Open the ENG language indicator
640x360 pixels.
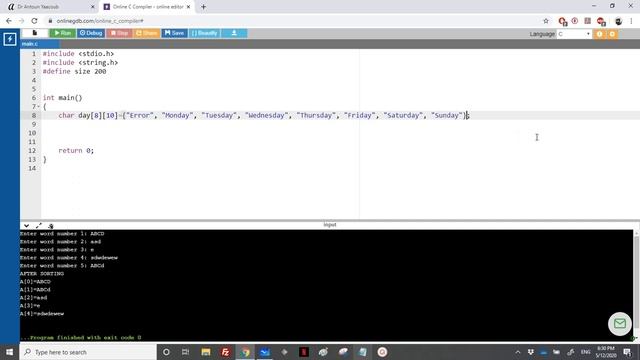(x=586, y=352)
